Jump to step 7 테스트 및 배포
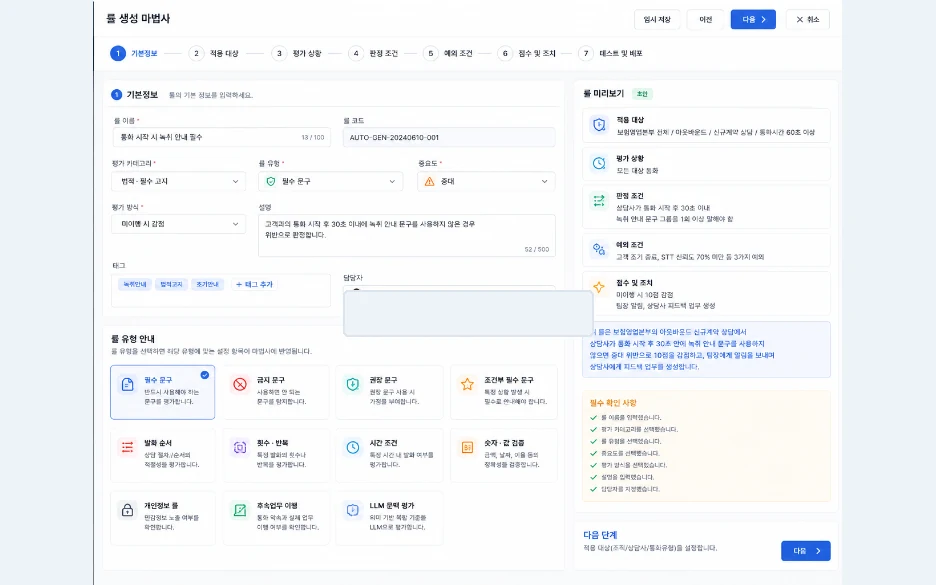The height and width of the screenshot is (585, 936). click(x=611, y=53)
